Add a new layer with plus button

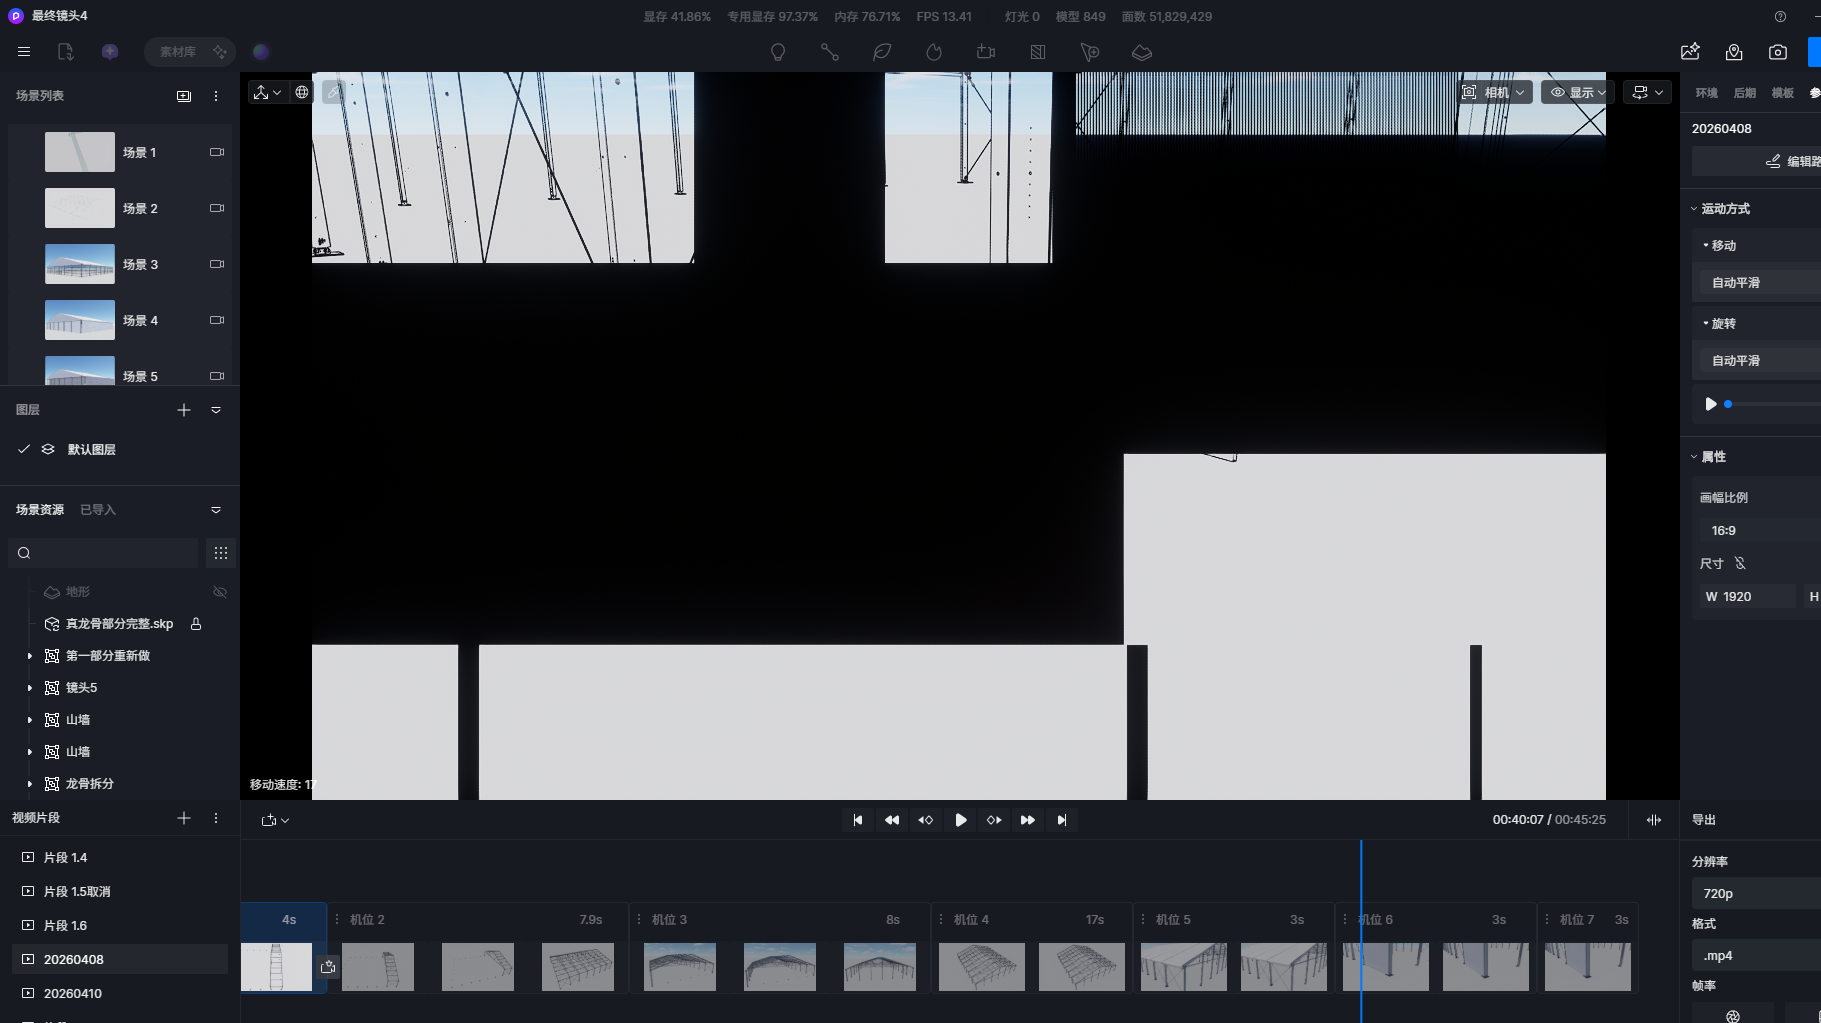(184, 410)
